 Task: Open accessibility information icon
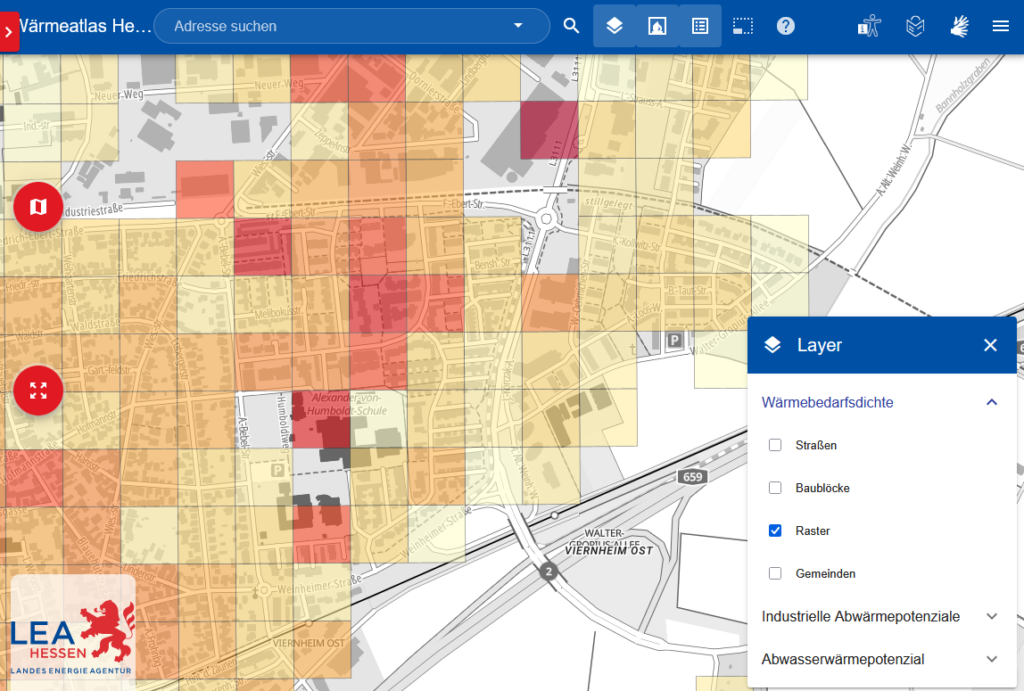(868, 26)
